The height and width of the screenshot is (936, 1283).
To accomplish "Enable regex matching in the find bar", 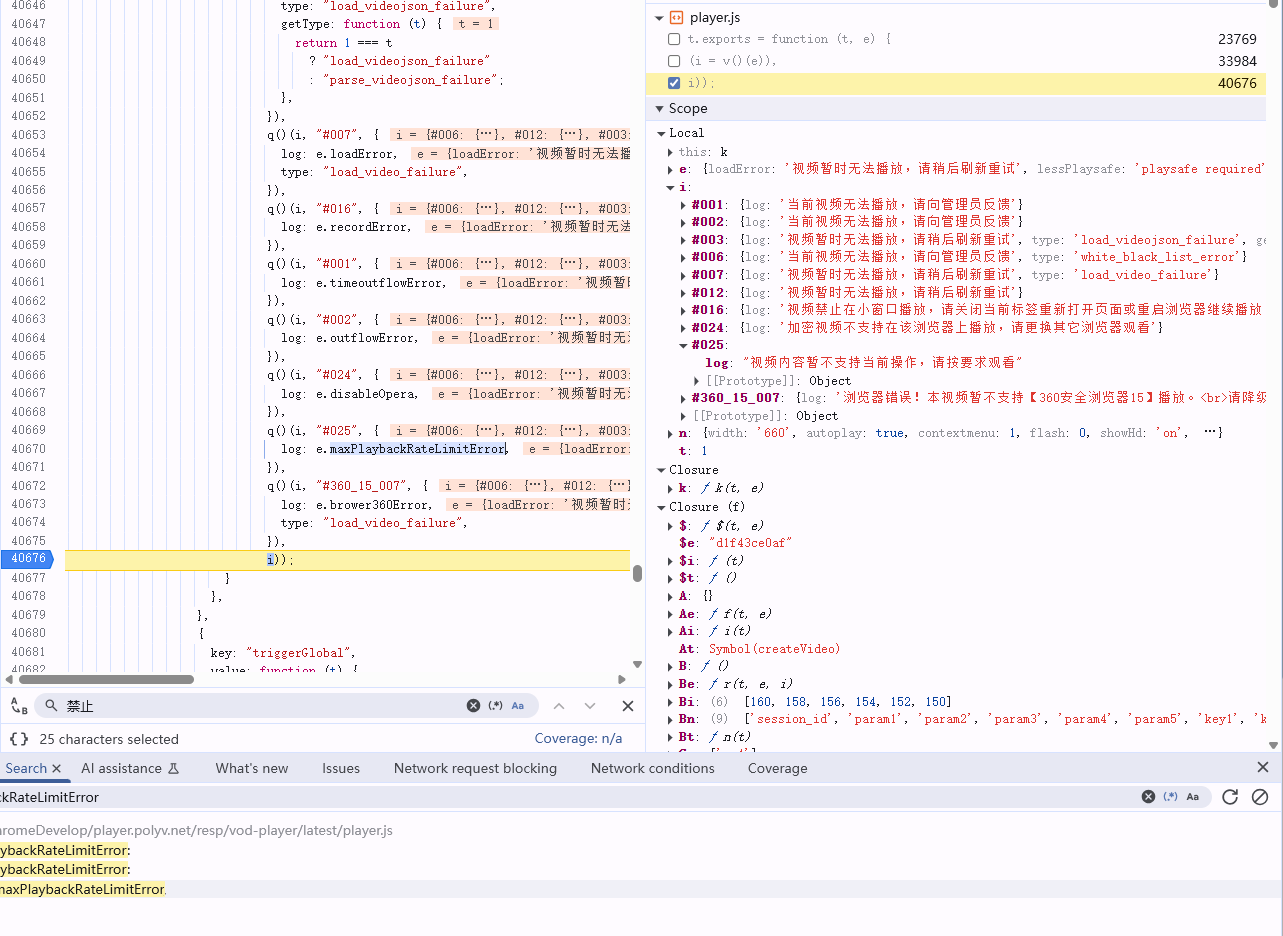I will [x=495, y=706].
